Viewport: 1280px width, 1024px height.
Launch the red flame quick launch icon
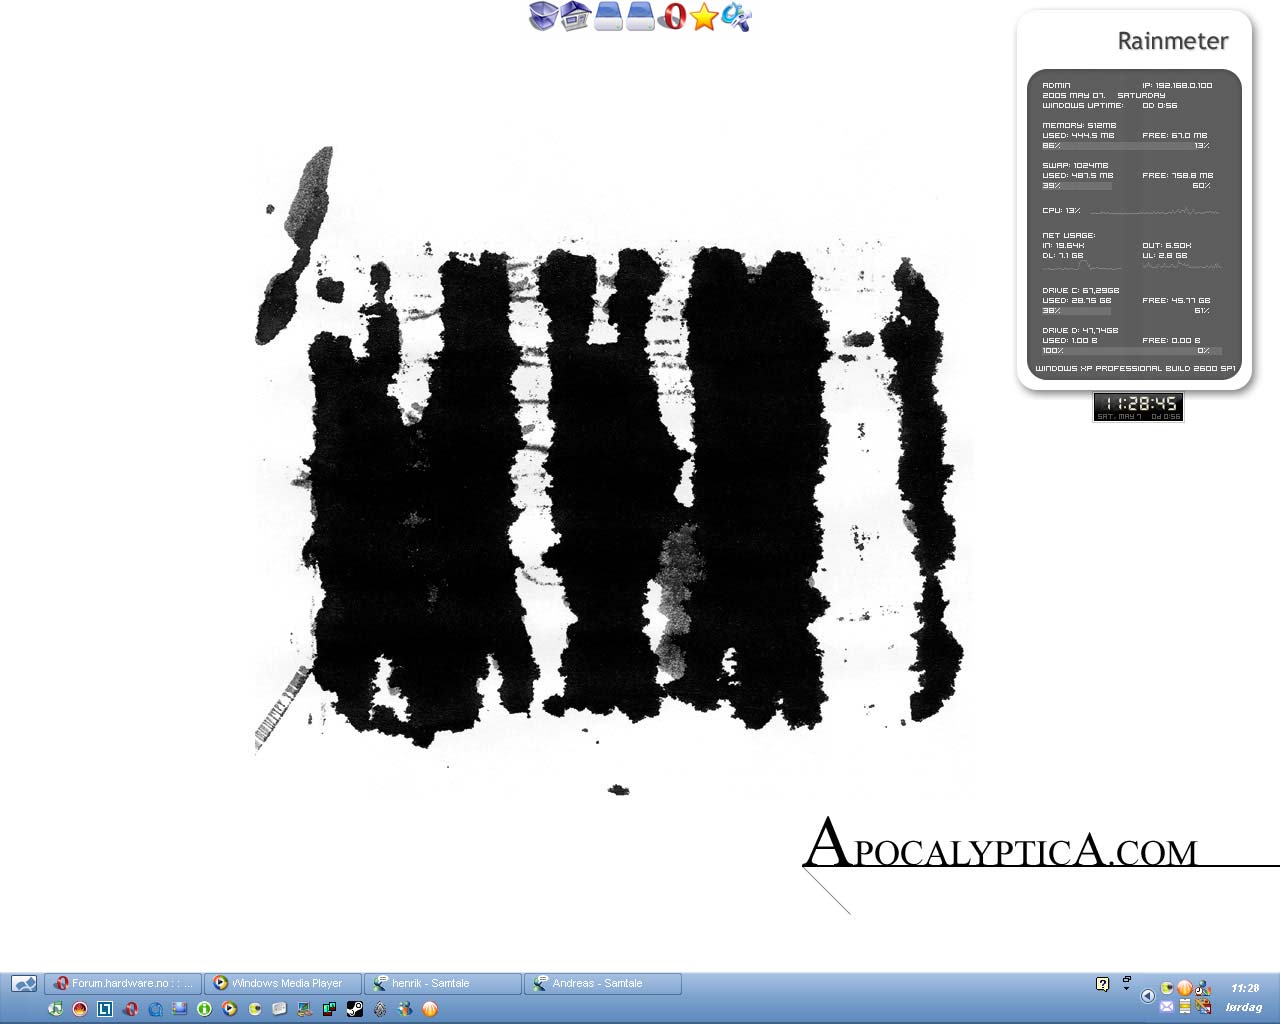(80, 1009)
